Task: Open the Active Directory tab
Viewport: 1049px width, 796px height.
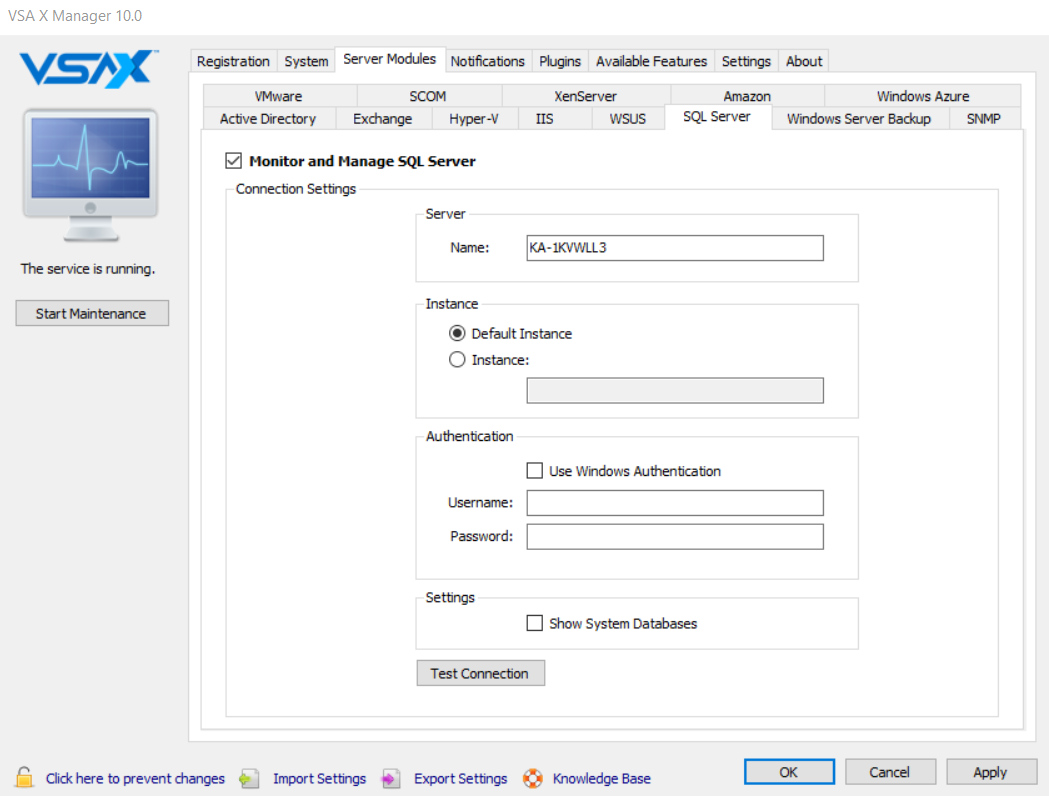Action: (x=268, y=119)
